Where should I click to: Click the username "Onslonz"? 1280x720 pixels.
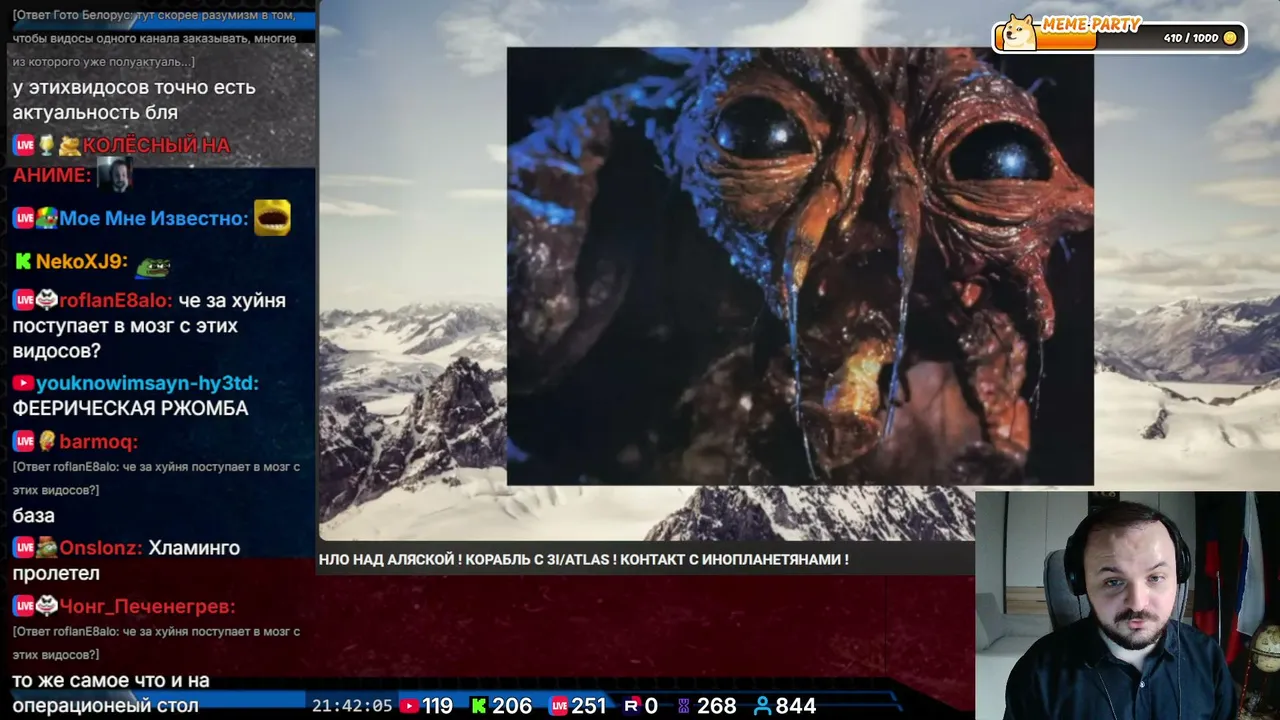tap(100, 548)
